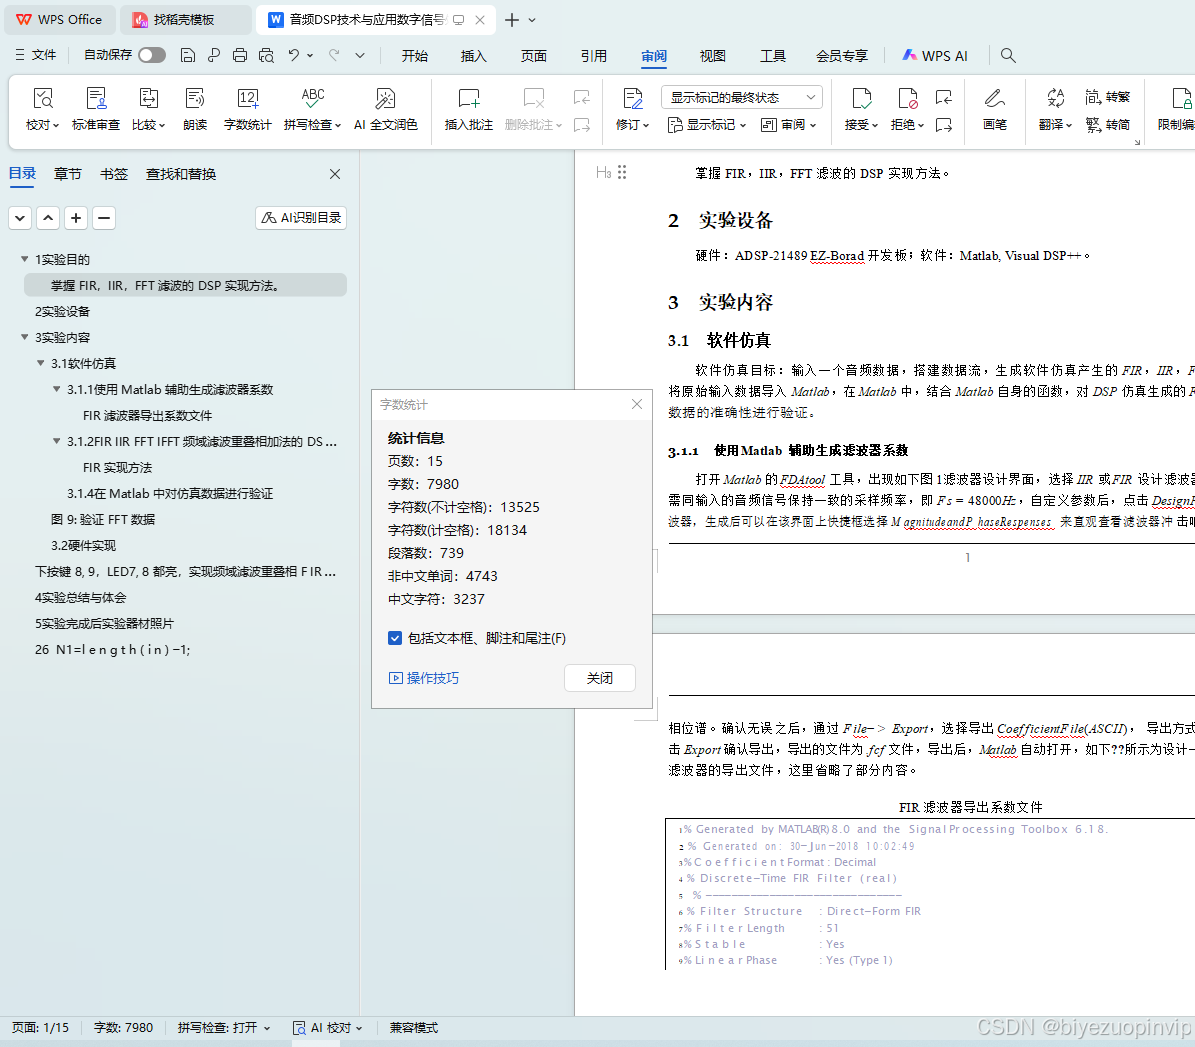Start 朗读 read-aloud
Image resolution: width=1195 pixels, height=1047 pixels.
195,109
